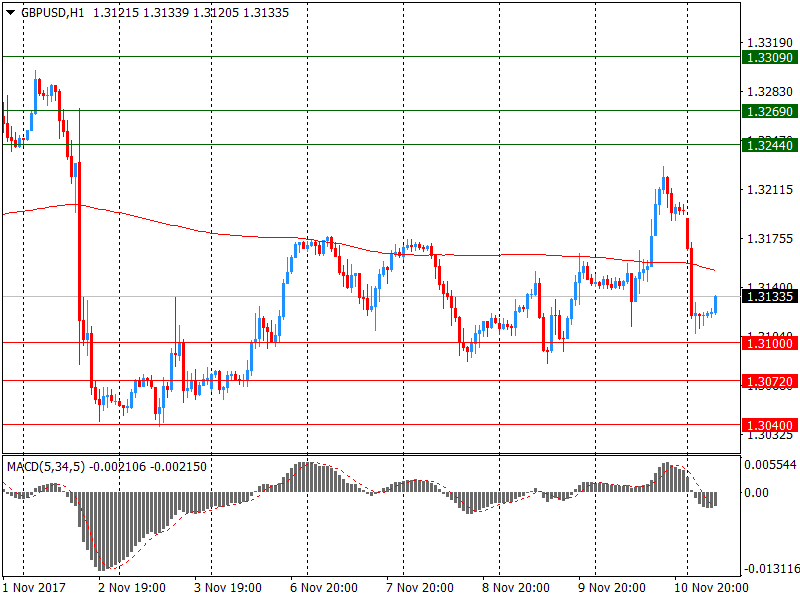Click the 1.33190 price scale value
Image resolution: width=800 pixels, height=600 pixels.
tap(770, 43)
